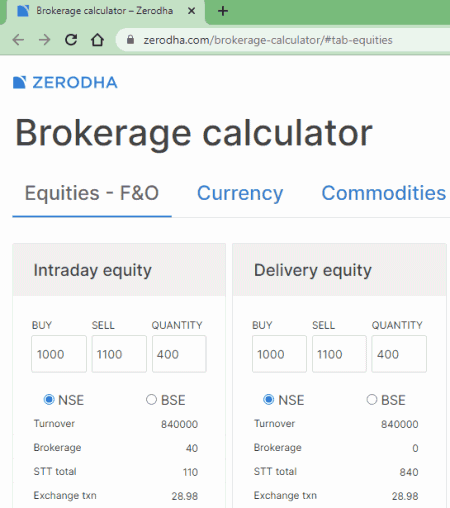Click the browser back arrow

(18, 40)
